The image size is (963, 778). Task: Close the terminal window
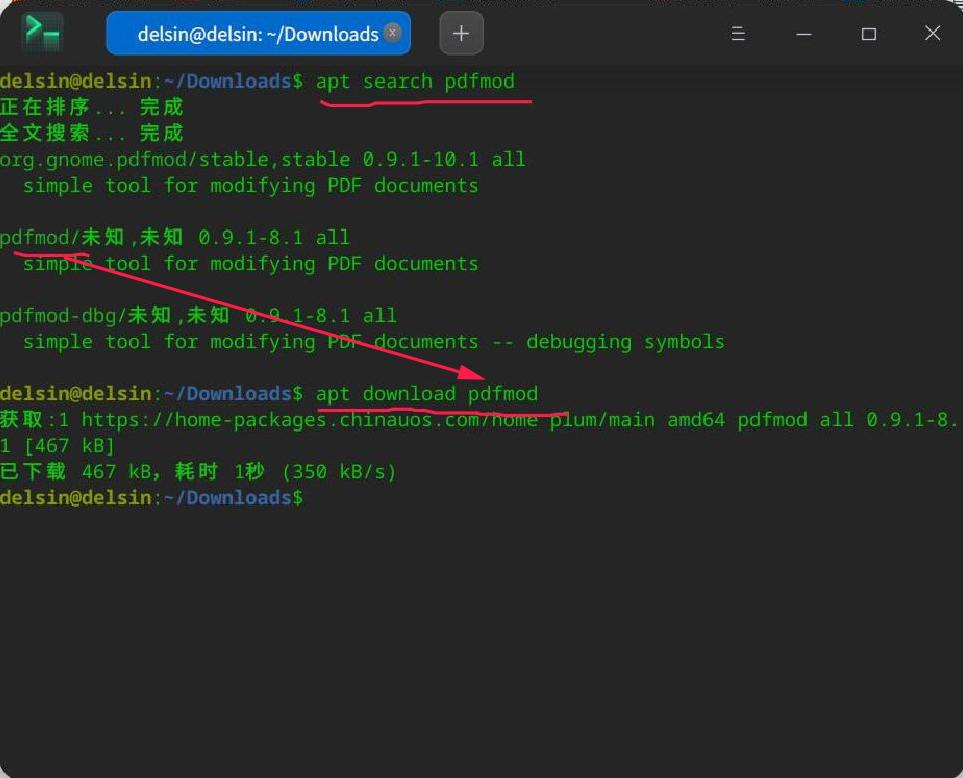(932, 34)
